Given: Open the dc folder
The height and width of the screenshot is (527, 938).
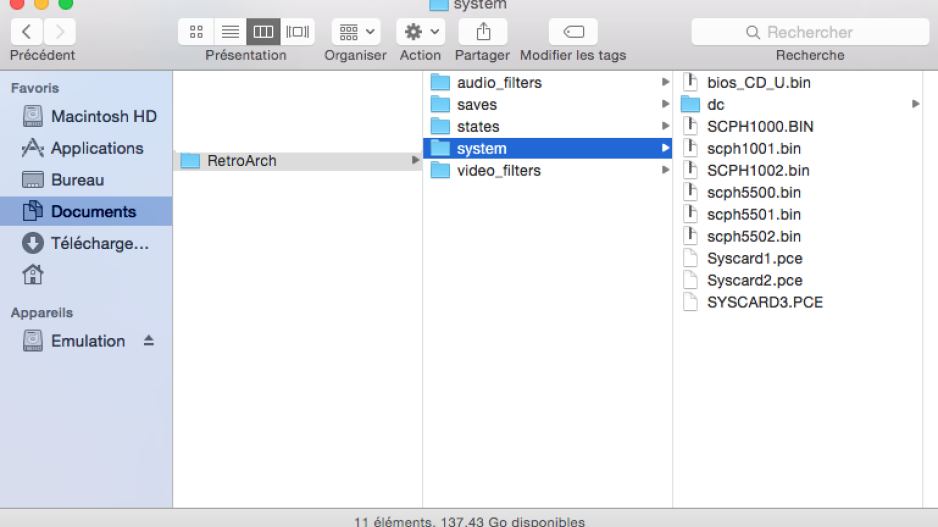Looking at the screenshot, I should (x=798, y=104).
